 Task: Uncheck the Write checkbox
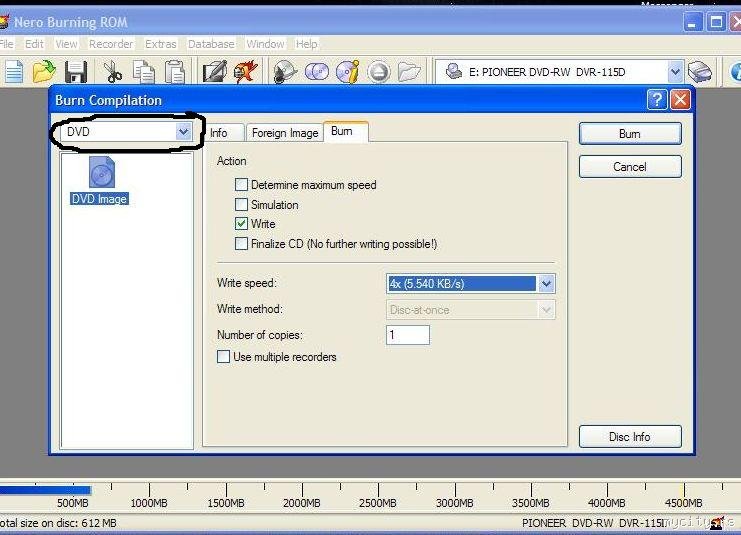click(x=241, y=224)
